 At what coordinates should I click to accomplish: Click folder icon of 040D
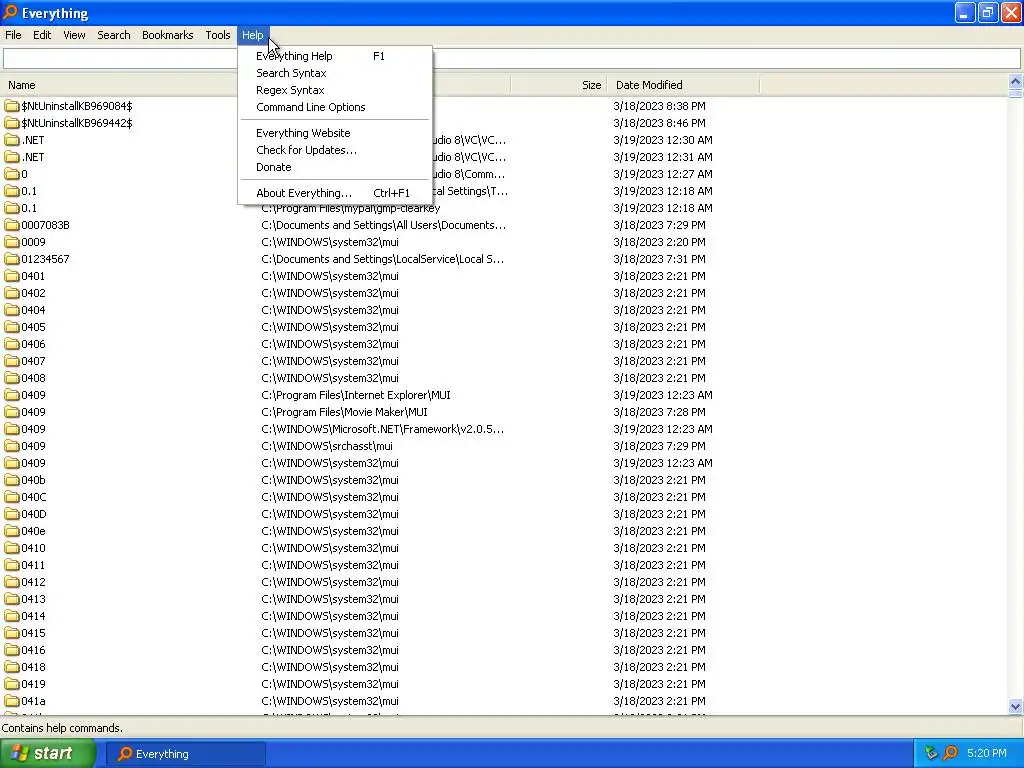[12, 514]
